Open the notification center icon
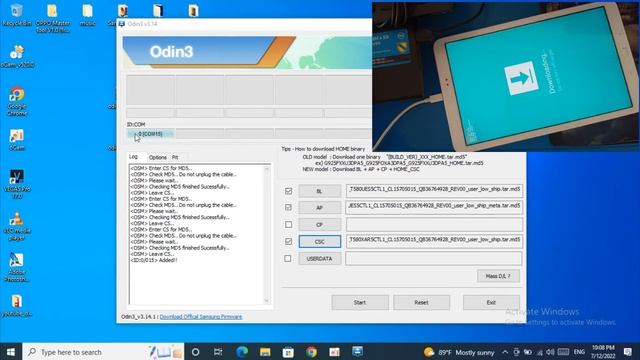Screen dimensions: 640x360 628,352
